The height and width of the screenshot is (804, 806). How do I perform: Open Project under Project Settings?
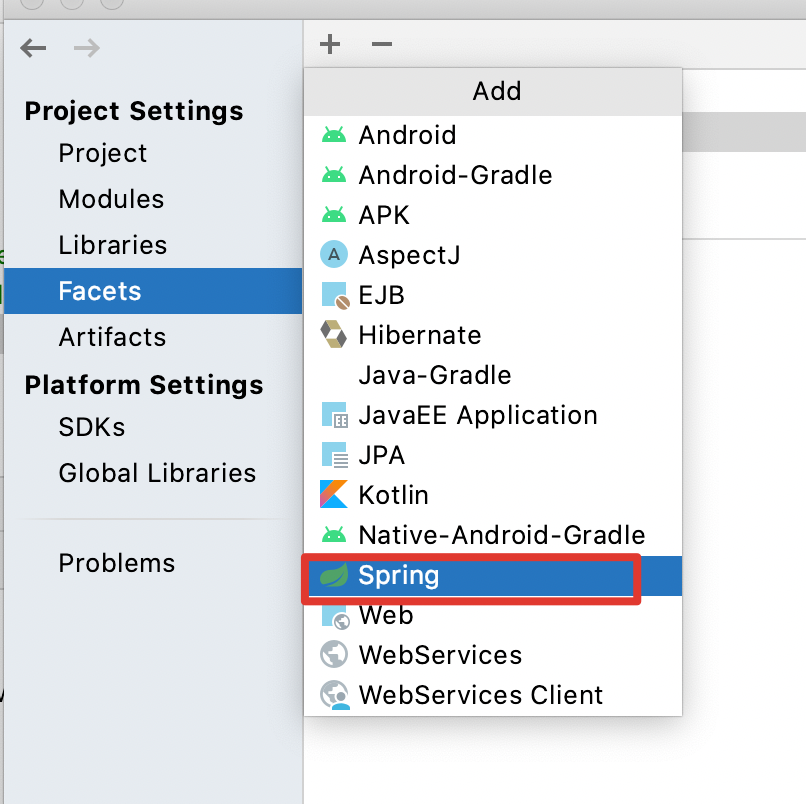[x=102, y=154]
